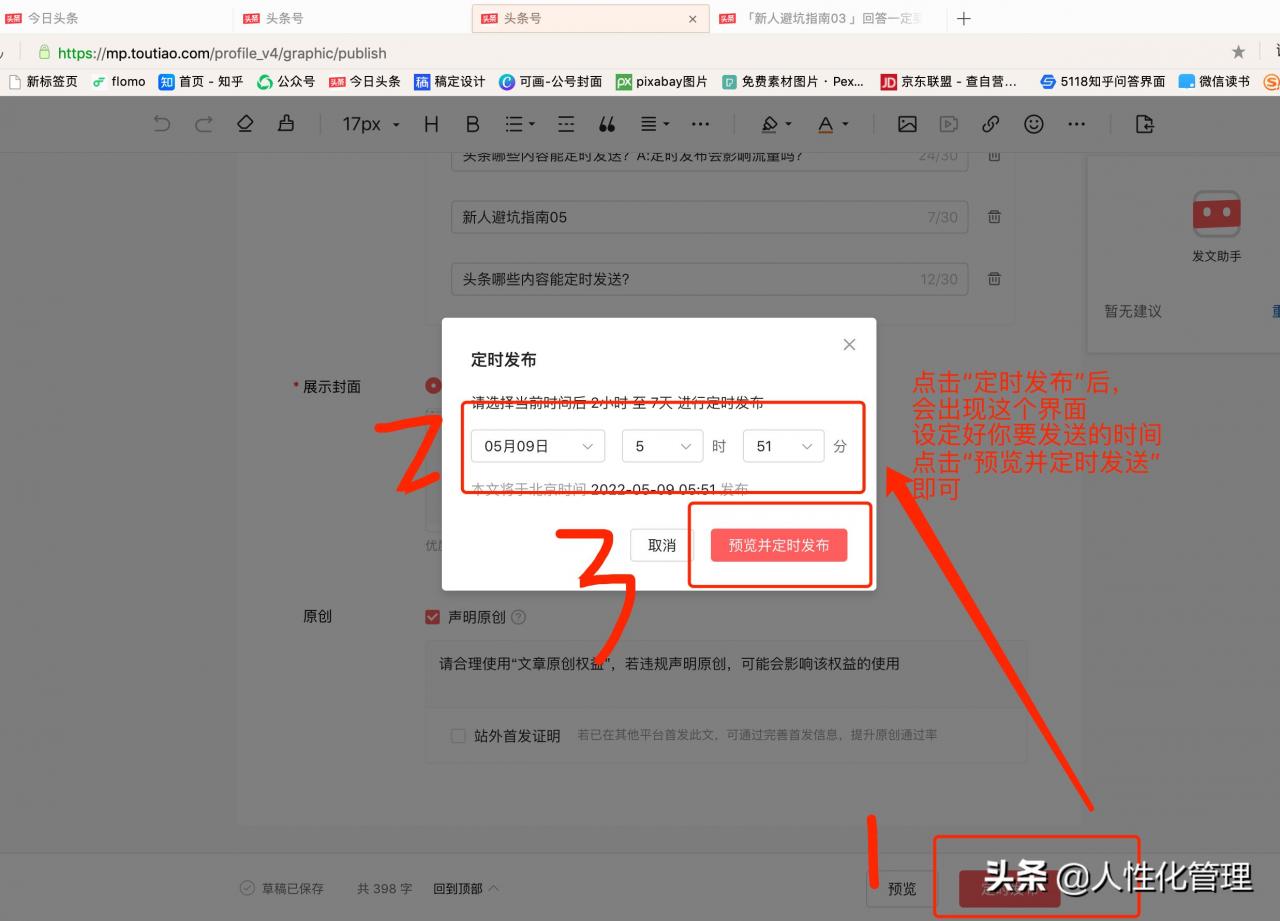Close the 定时发布 dialog
Viewport: 1280px width, 921px height.
pyautogui.click(x=849, y=345)
